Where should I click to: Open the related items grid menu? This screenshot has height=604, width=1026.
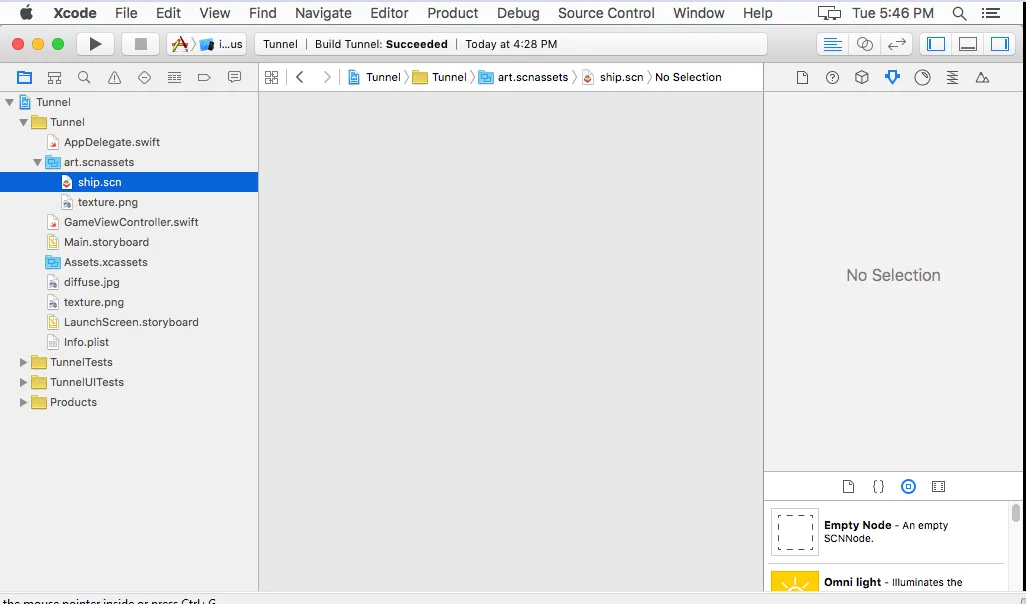(272, 77)
